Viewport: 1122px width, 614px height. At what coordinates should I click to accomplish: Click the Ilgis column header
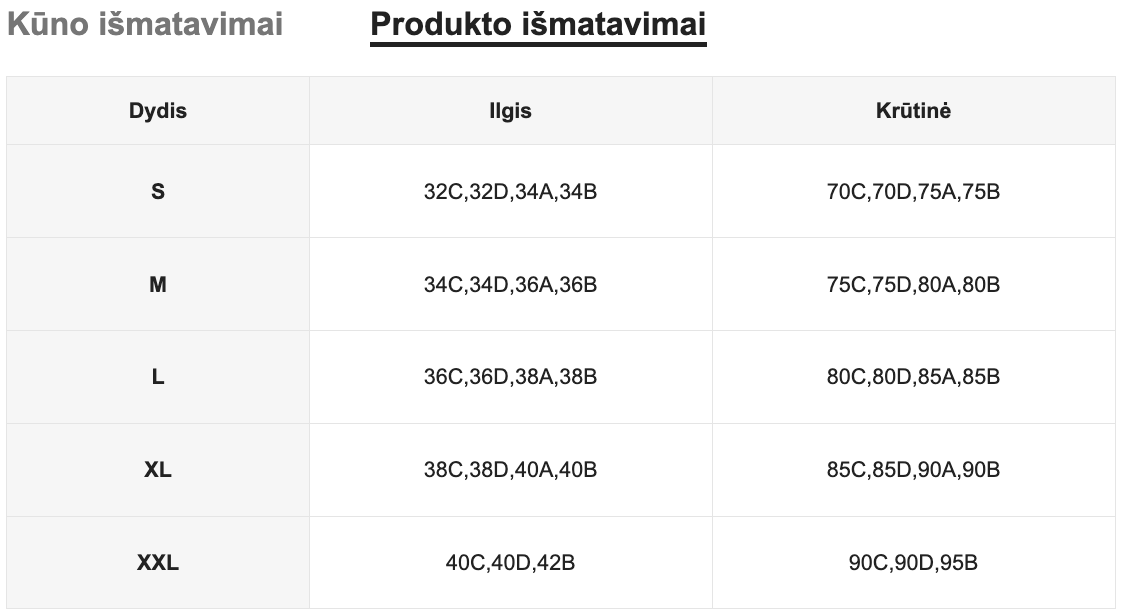(x=510, y=111)
